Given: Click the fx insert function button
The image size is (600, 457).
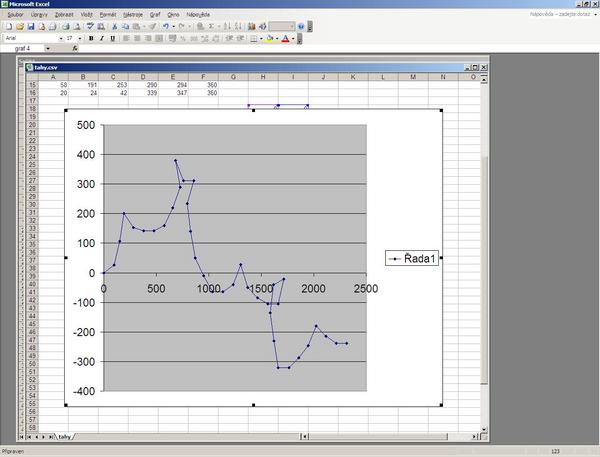Looking at the screenshot, I should click(x=75, y=48).
